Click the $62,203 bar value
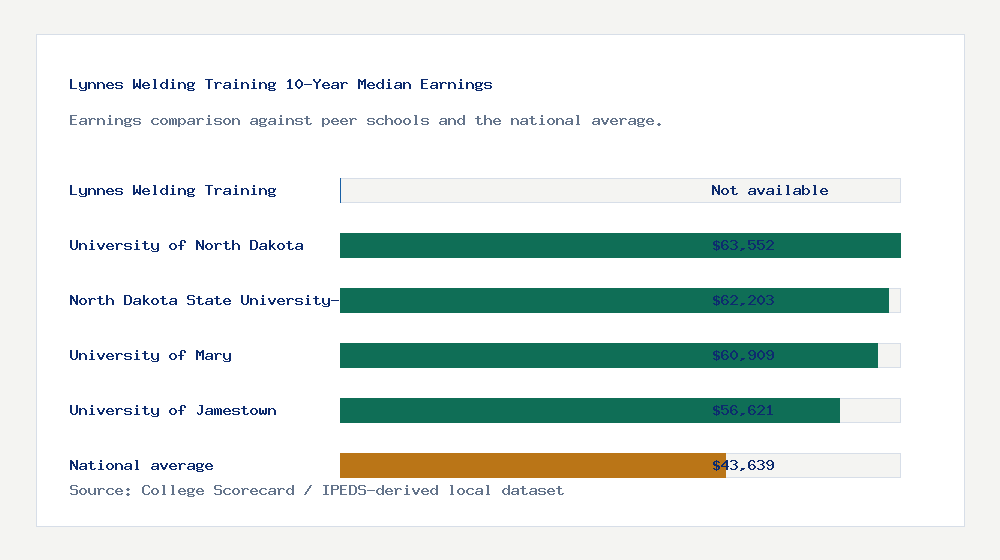 click(x=743, y=300)
